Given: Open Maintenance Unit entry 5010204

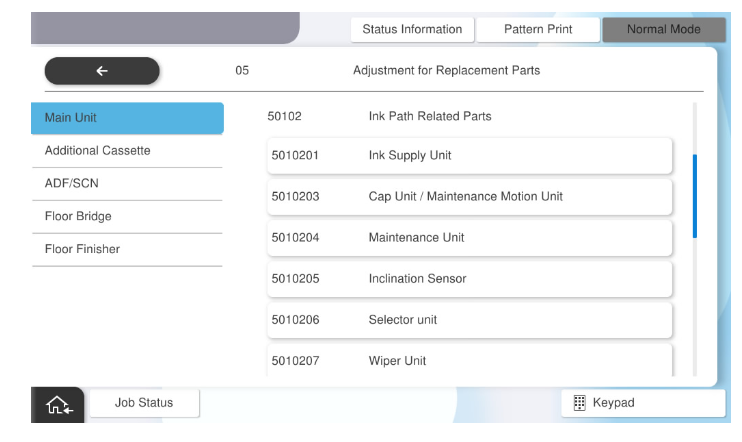Looking at the screenshot, I should tap(470, 238).
